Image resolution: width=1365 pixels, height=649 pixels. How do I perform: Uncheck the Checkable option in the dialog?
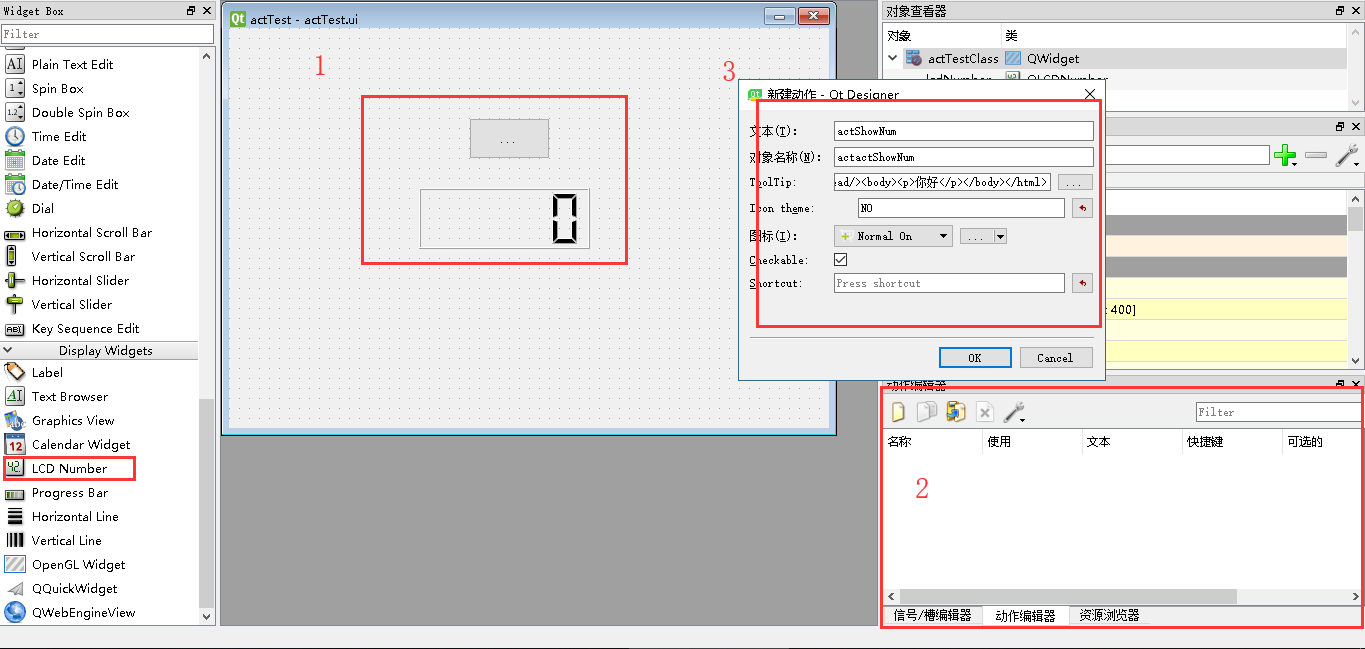(x=840, y=259)
